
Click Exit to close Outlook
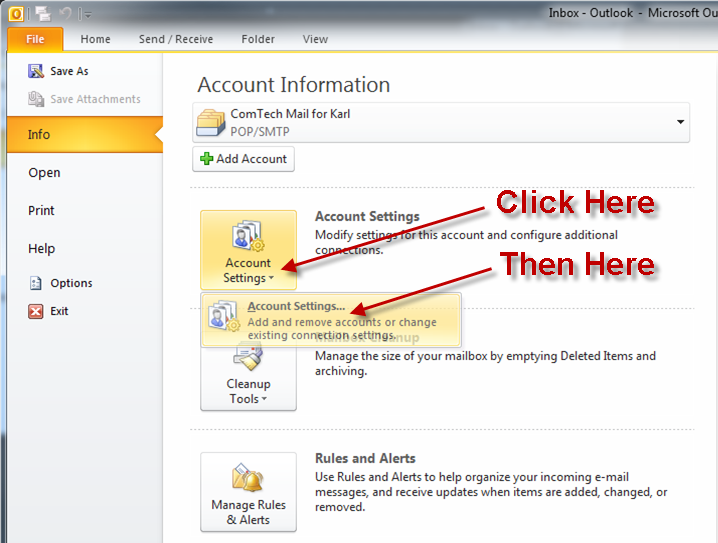point(59,311)
